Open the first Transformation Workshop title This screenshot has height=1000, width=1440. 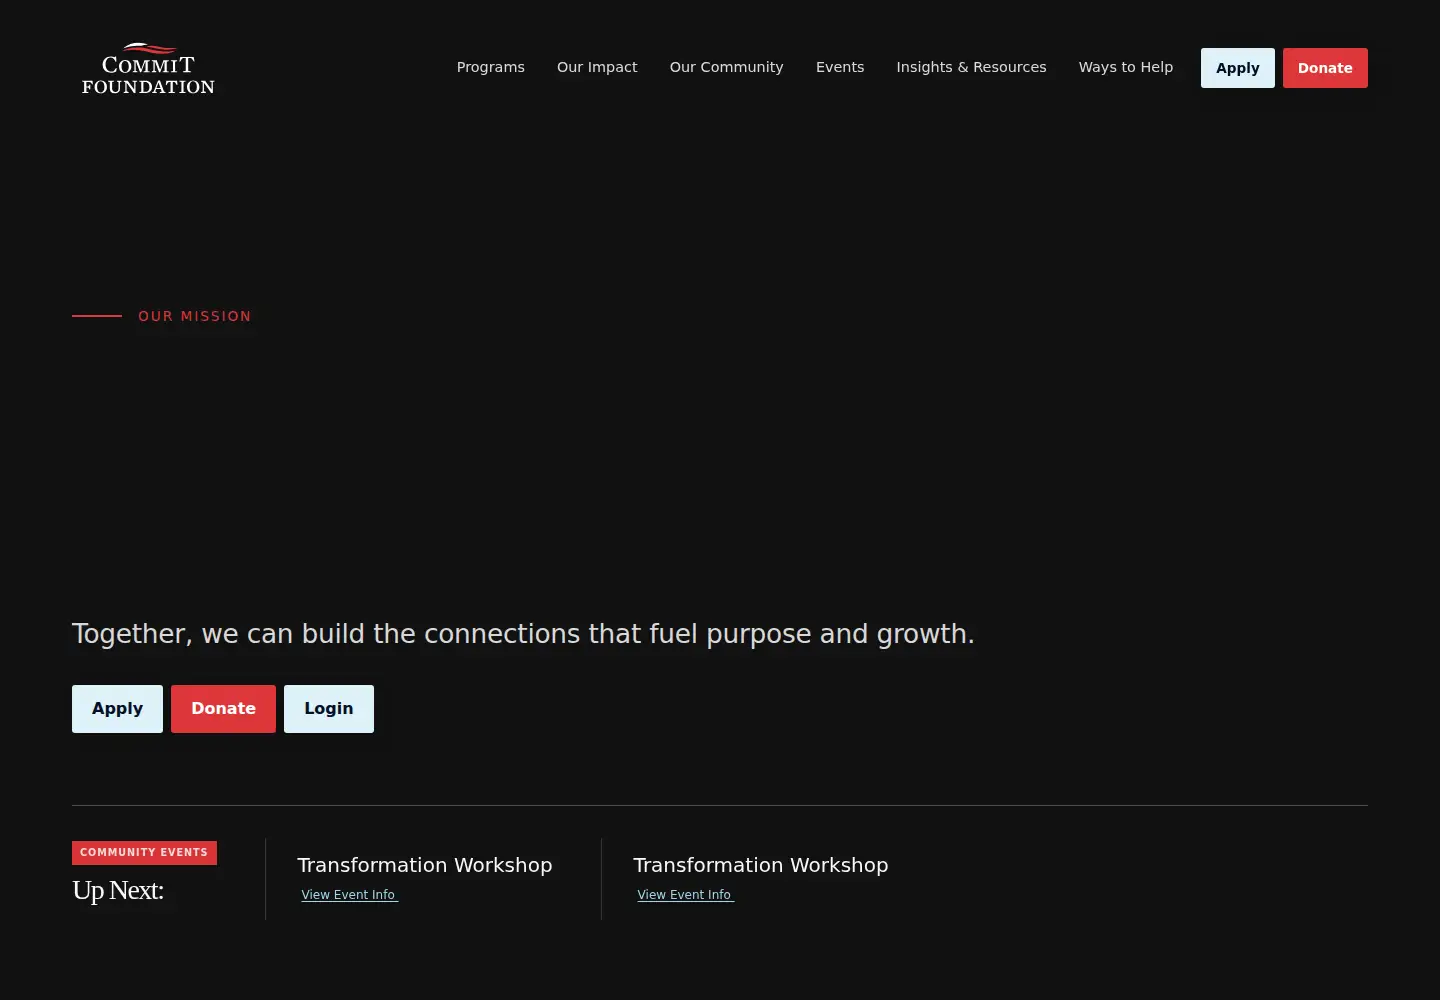coord(425,865)
